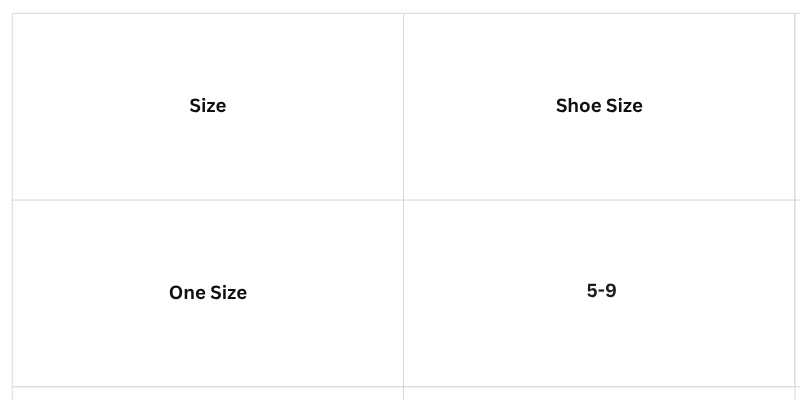The width and height of the screenshot is (800, 400).
Task: Click the word "One" in the first column
Action: point(187,293)
